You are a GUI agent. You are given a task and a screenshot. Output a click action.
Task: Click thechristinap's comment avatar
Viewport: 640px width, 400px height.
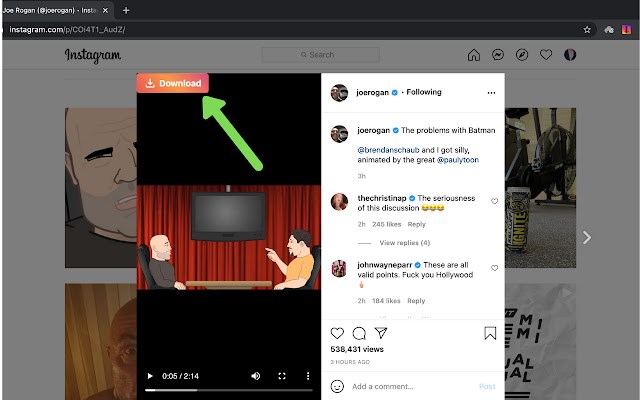coord(339,202)
